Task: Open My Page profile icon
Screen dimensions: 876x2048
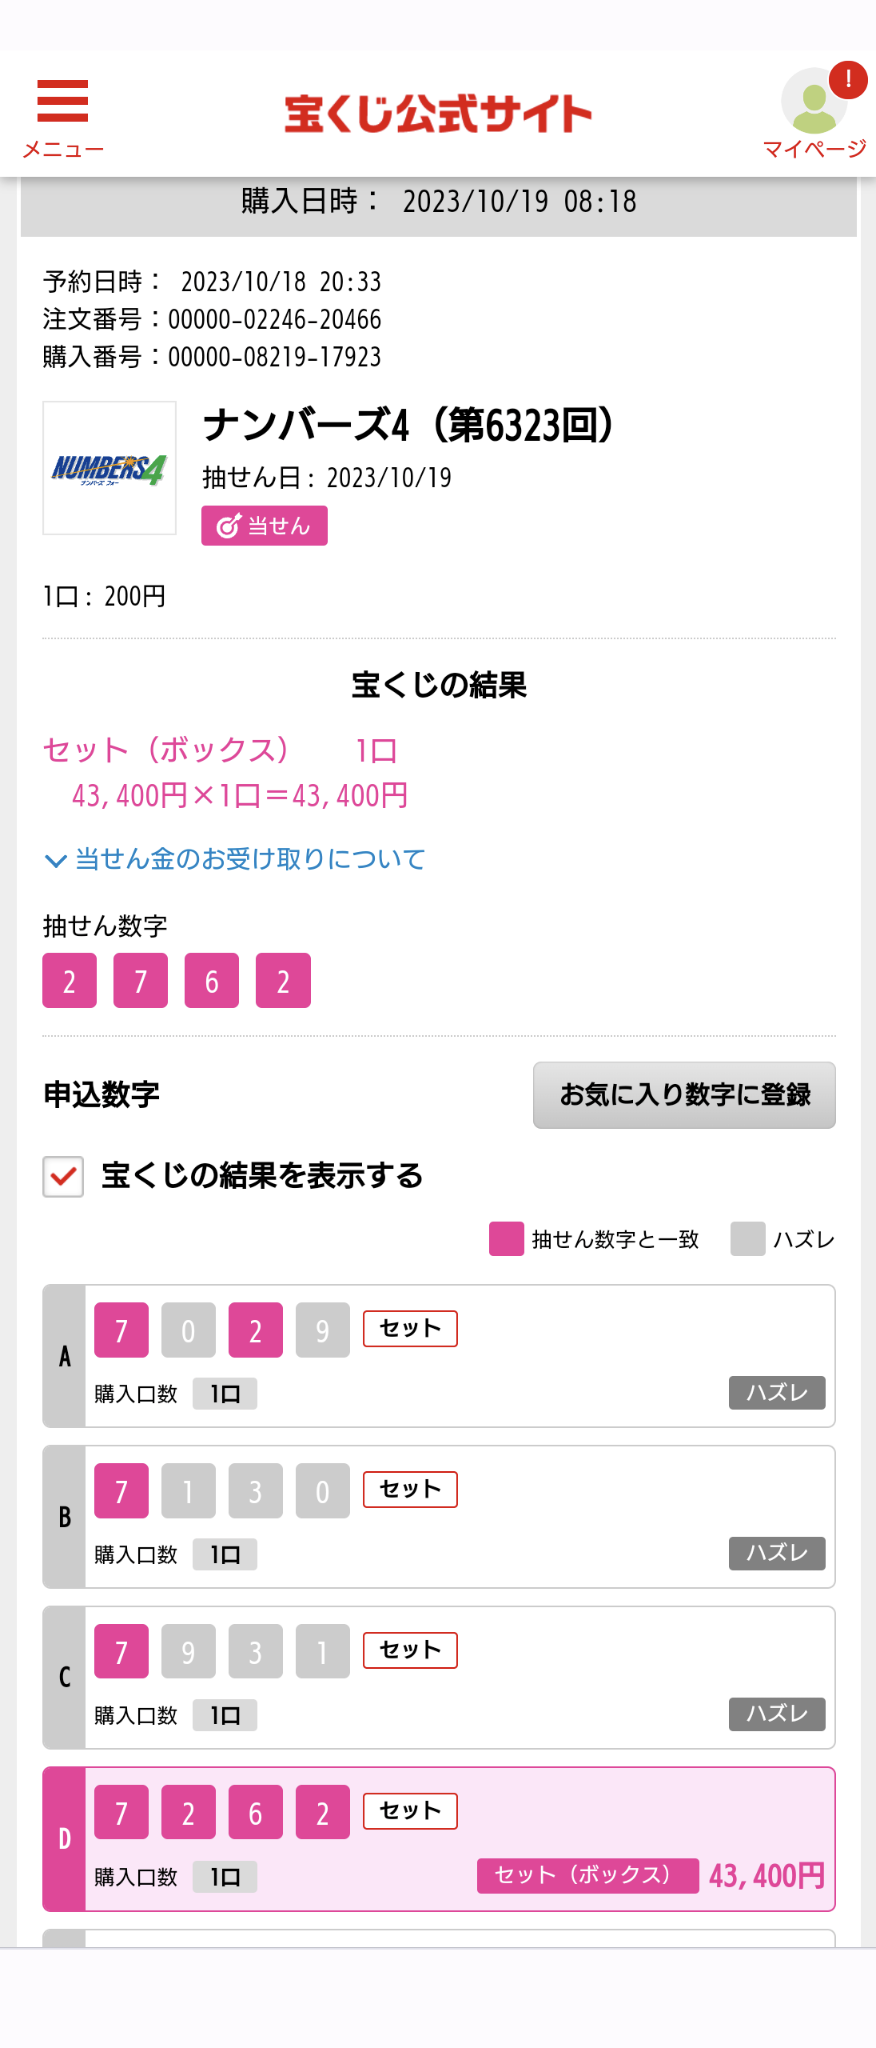Action: point(813,103)
